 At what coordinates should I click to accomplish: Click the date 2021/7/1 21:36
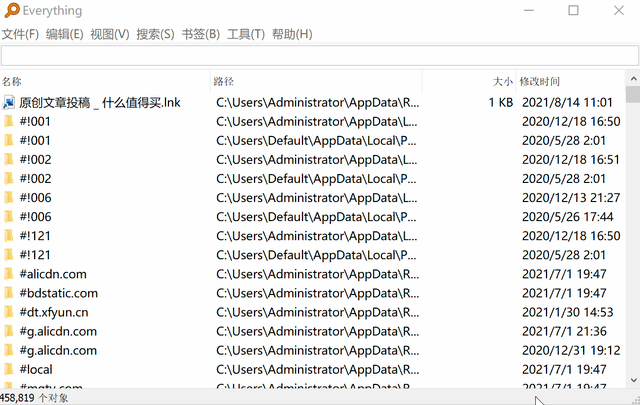(x=564, y=331)
